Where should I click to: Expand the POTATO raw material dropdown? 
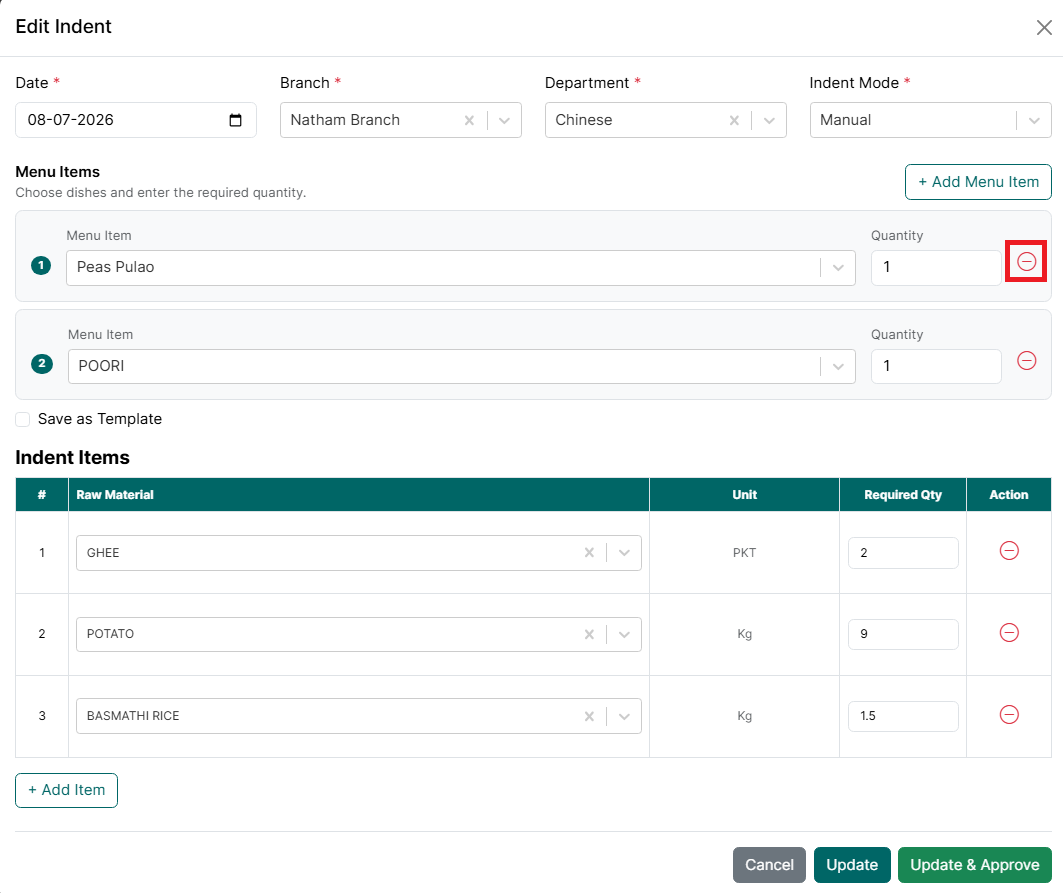[624, 635]
